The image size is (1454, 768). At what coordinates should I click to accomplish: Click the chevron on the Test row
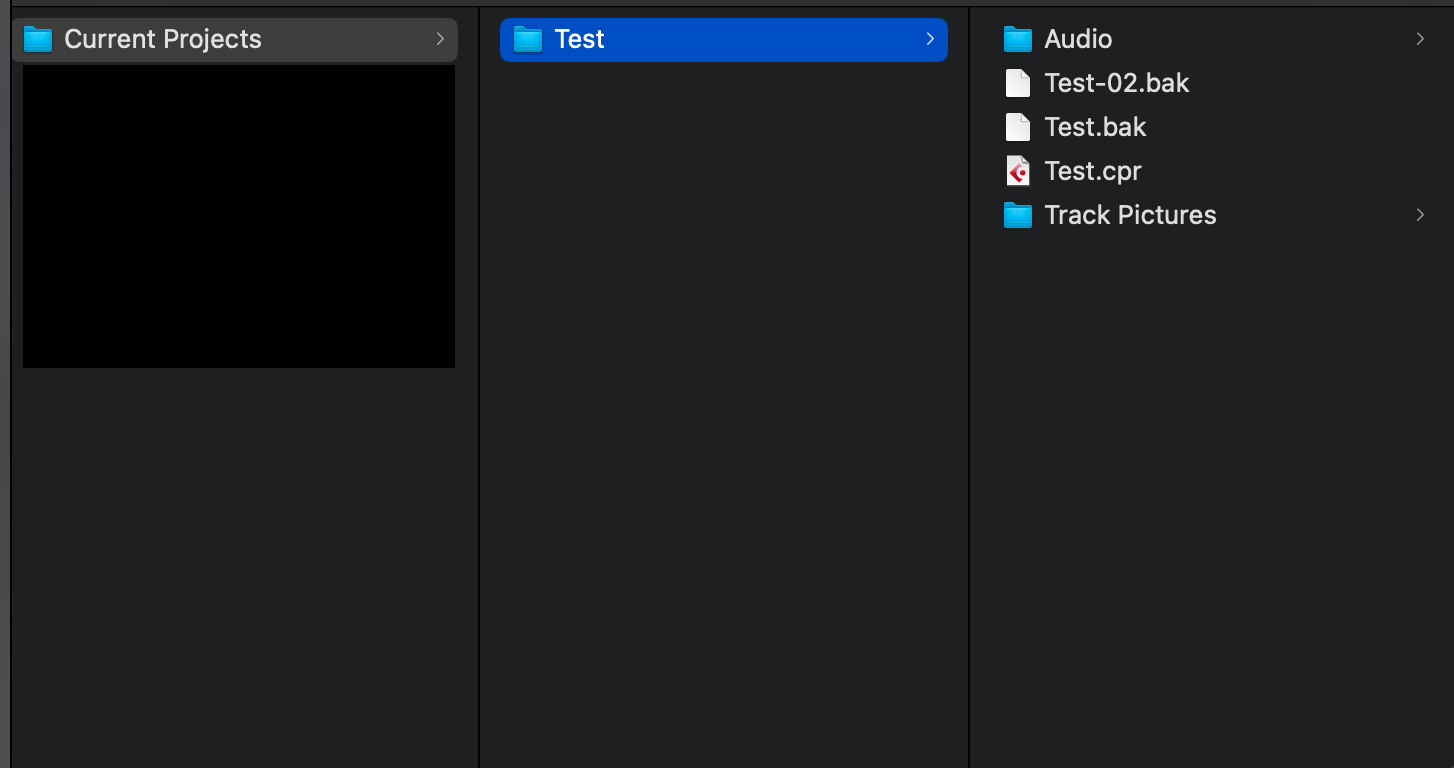(x=930, y=39)
